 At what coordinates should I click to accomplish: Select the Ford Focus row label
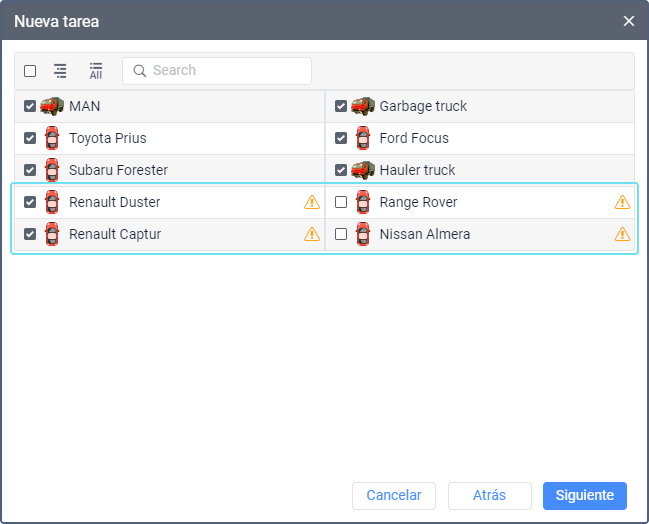(x=414, y=138)
